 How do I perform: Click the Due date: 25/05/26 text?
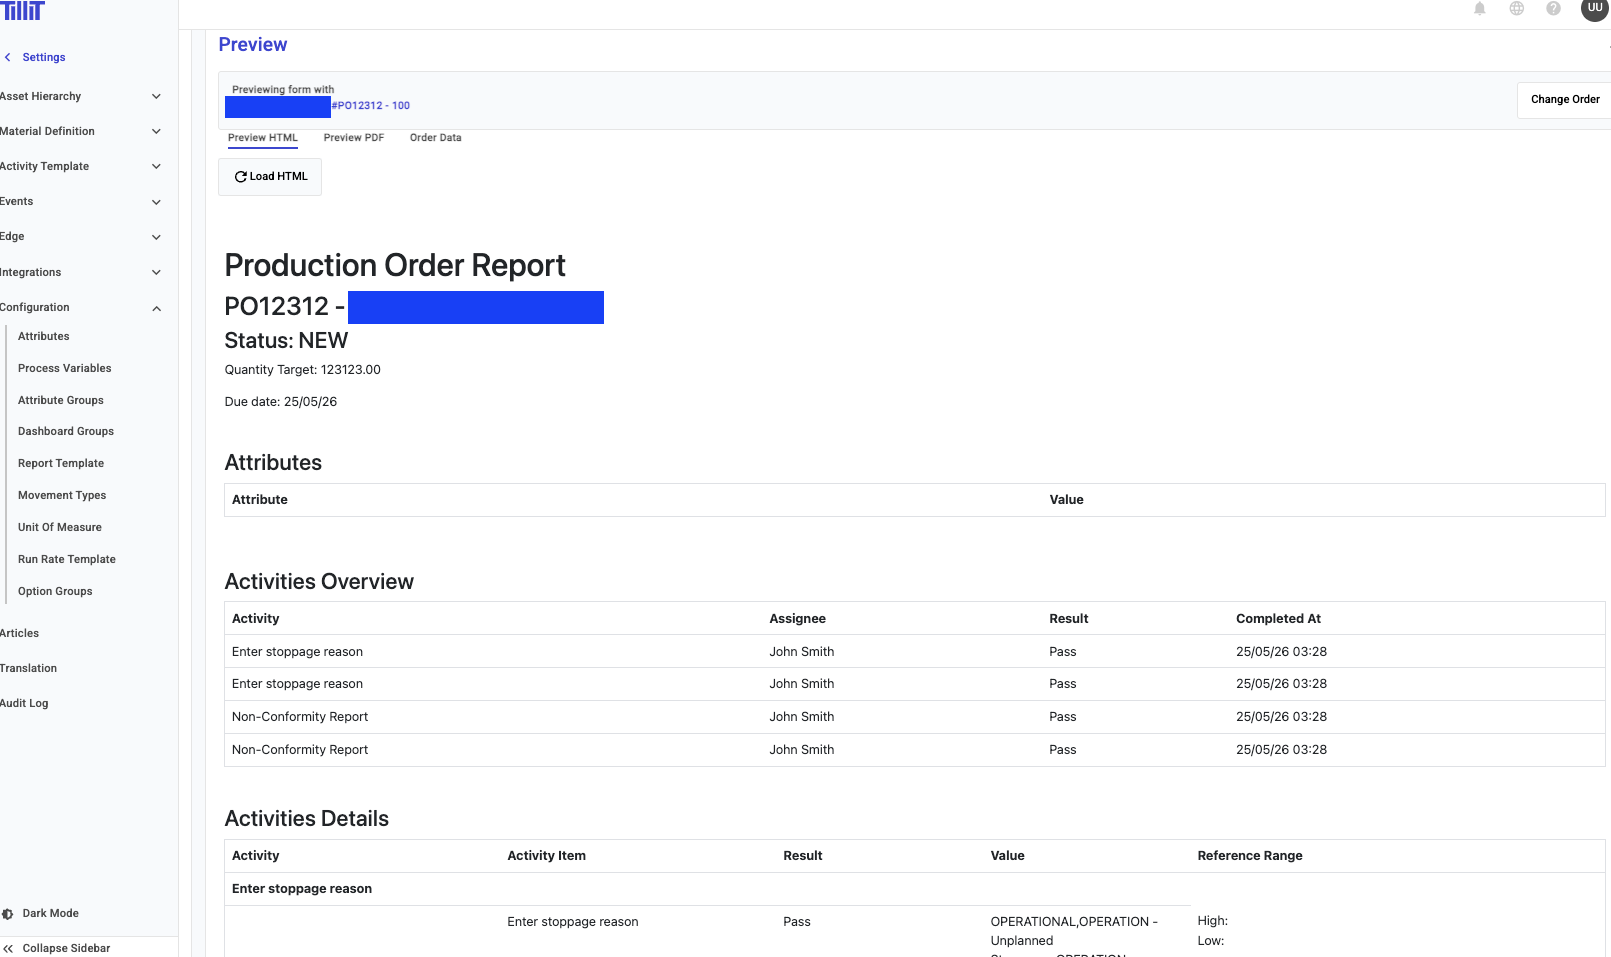pos(281,402)
